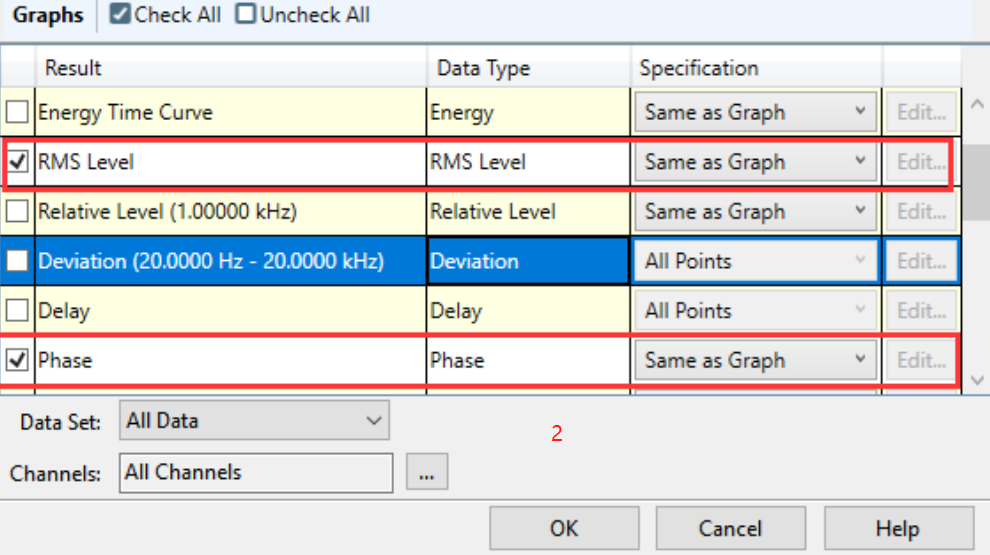Open the Data Set dropdown
The height and width of the screenshot is (555, 990).
(254, 421)
